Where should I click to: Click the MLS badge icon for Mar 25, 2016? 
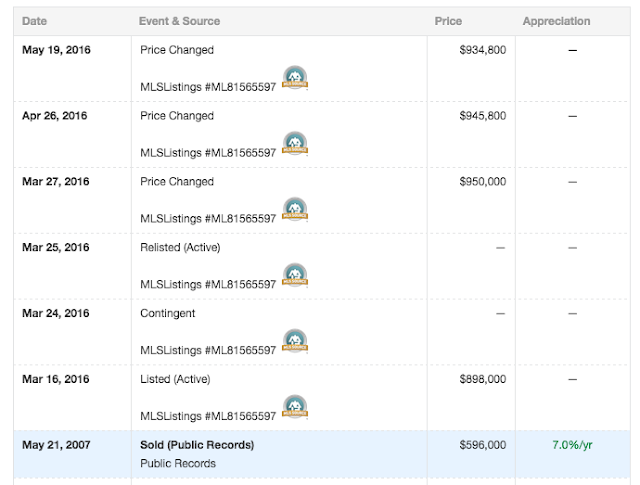point(295,276)
